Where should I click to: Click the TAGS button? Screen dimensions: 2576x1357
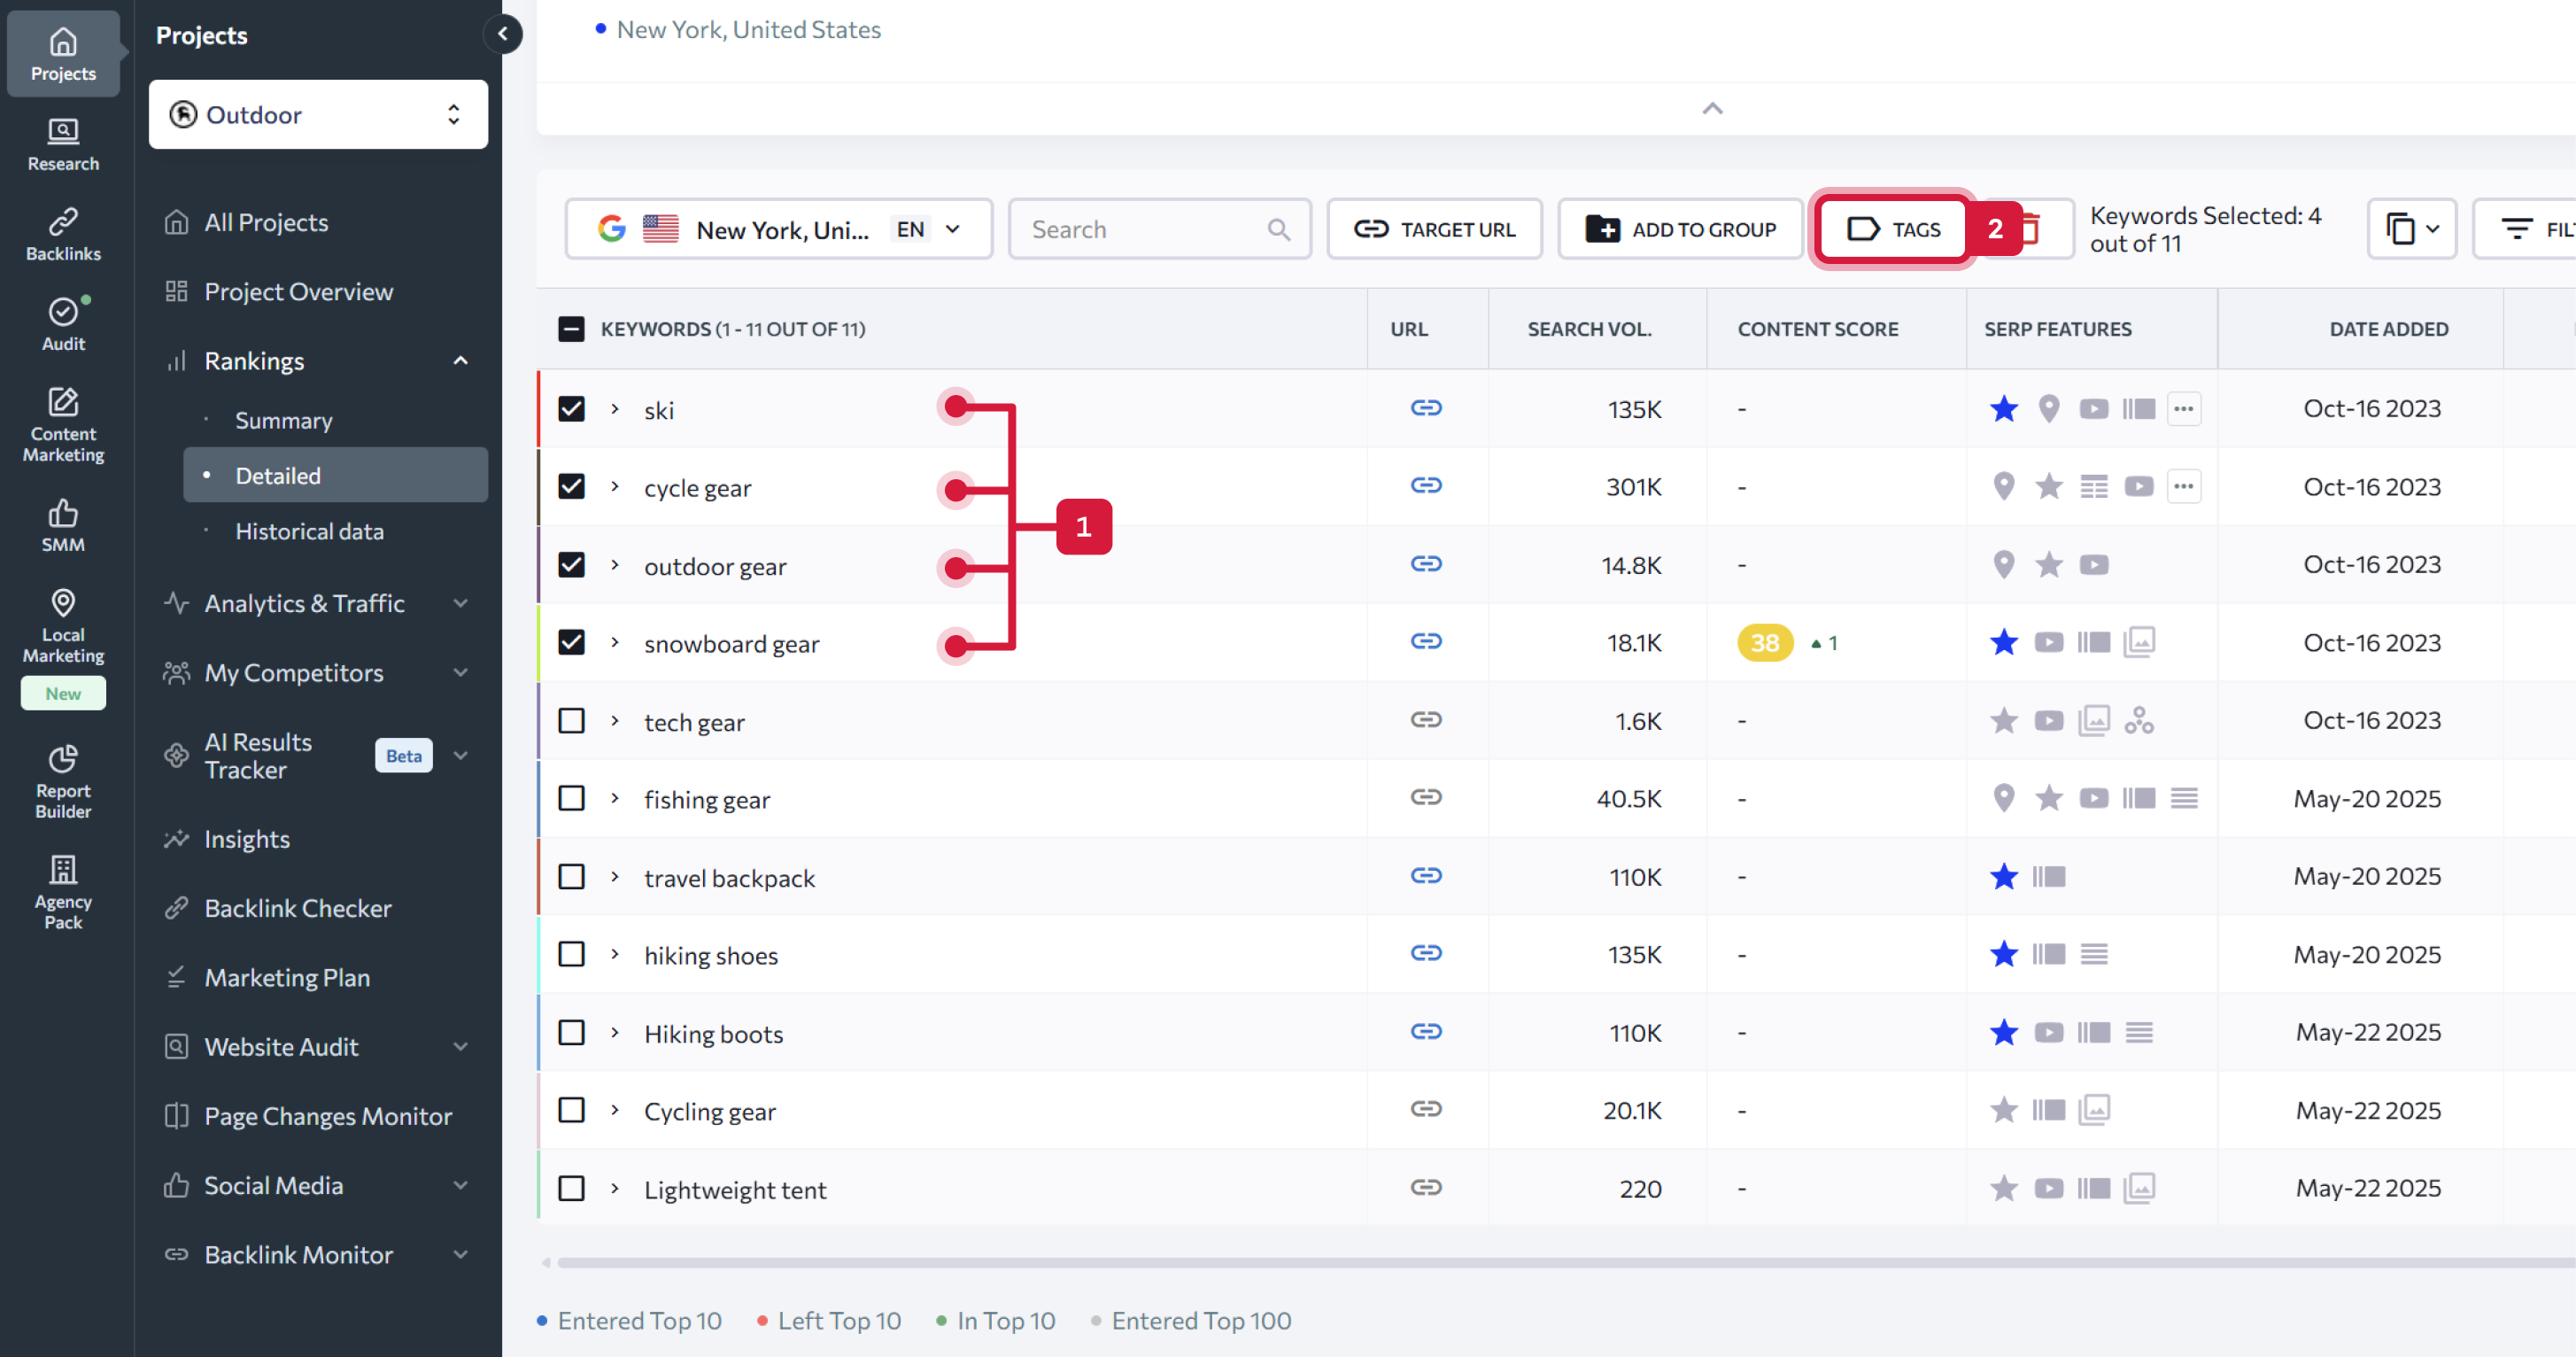click(x=1892, y=229)
